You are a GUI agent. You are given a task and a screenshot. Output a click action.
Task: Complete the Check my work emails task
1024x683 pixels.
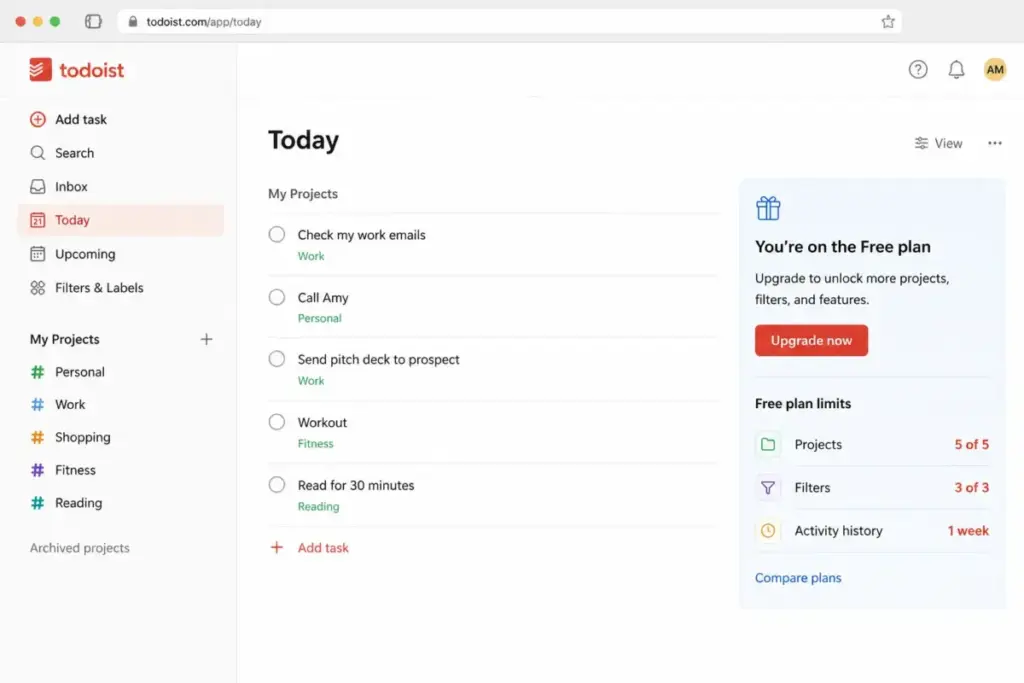pyautogui.click(x=277, y=234)
